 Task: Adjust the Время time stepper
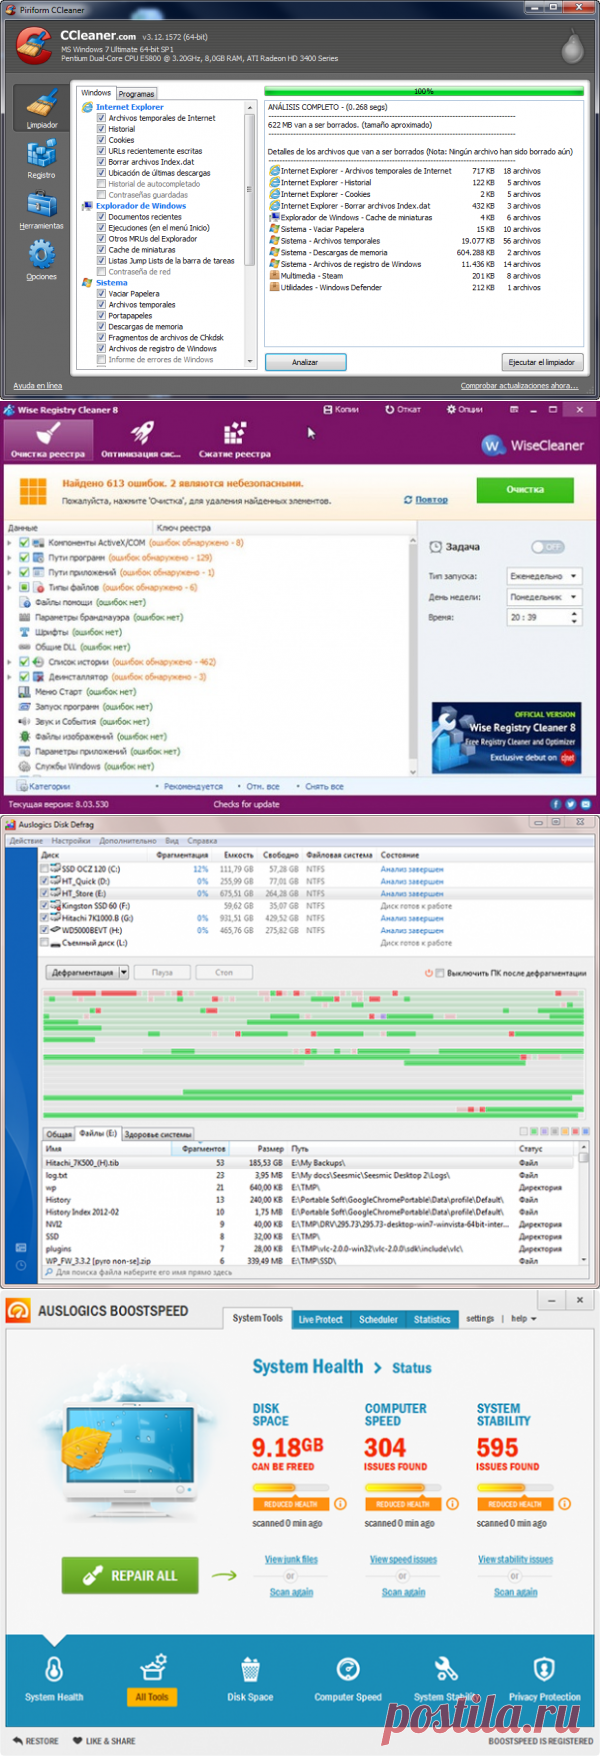[x=575, y=618]
